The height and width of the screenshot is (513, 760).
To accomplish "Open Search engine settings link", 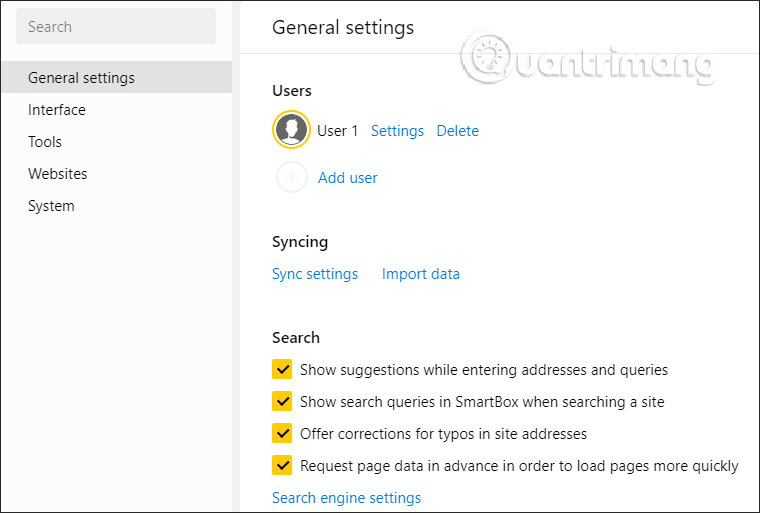I will coord(346,498).
